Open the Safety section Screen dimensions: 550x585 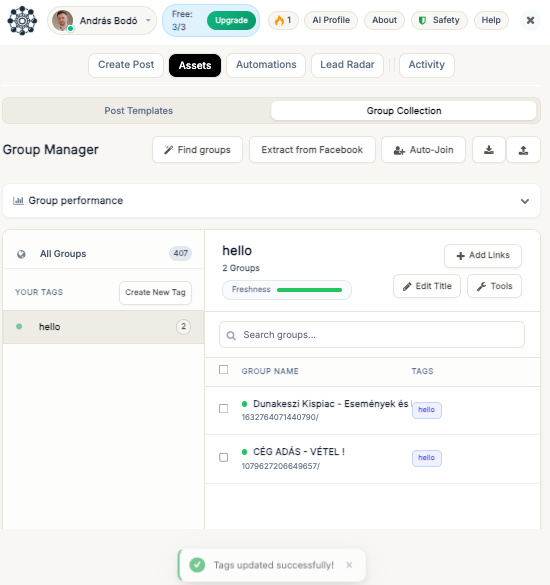439,20
